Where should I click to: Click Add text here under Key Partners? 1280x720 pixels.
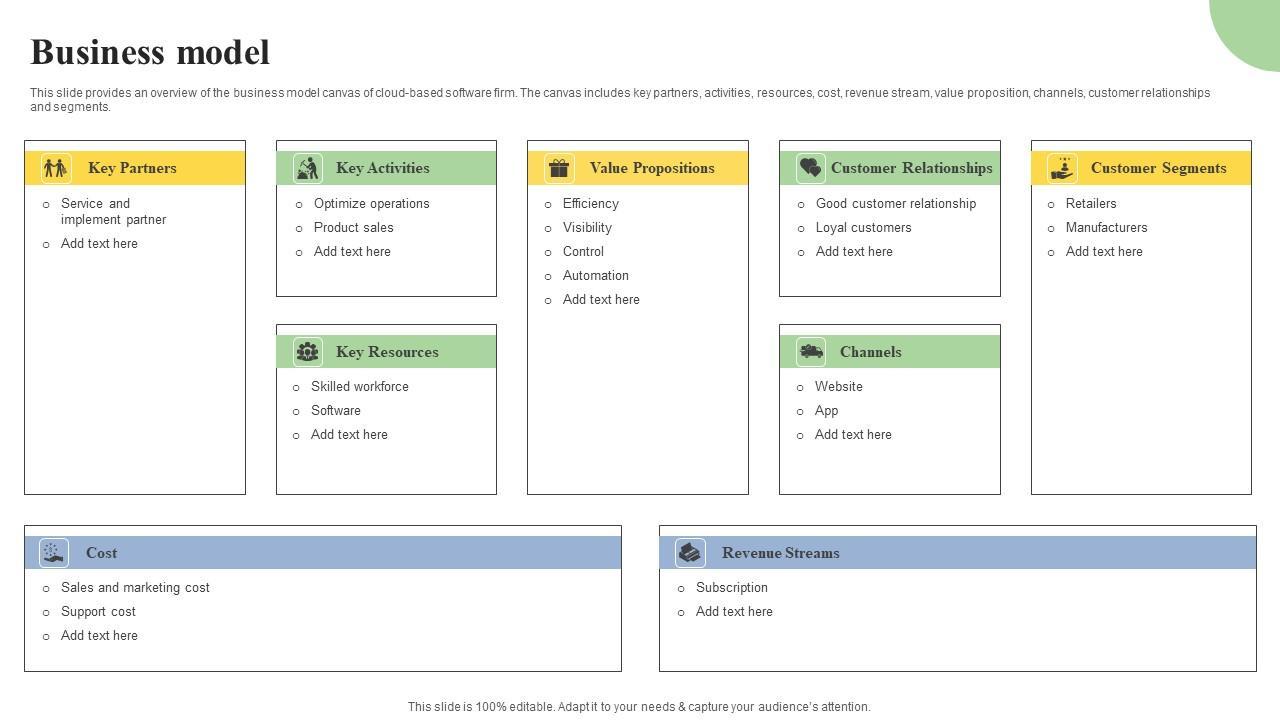99,244
